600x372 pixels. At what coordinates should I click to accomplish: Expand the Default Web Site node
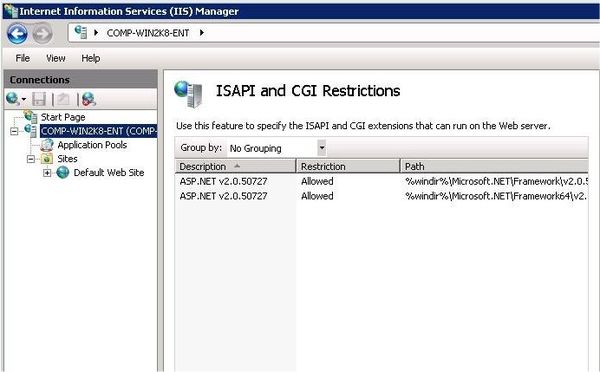tap(47, 173)
